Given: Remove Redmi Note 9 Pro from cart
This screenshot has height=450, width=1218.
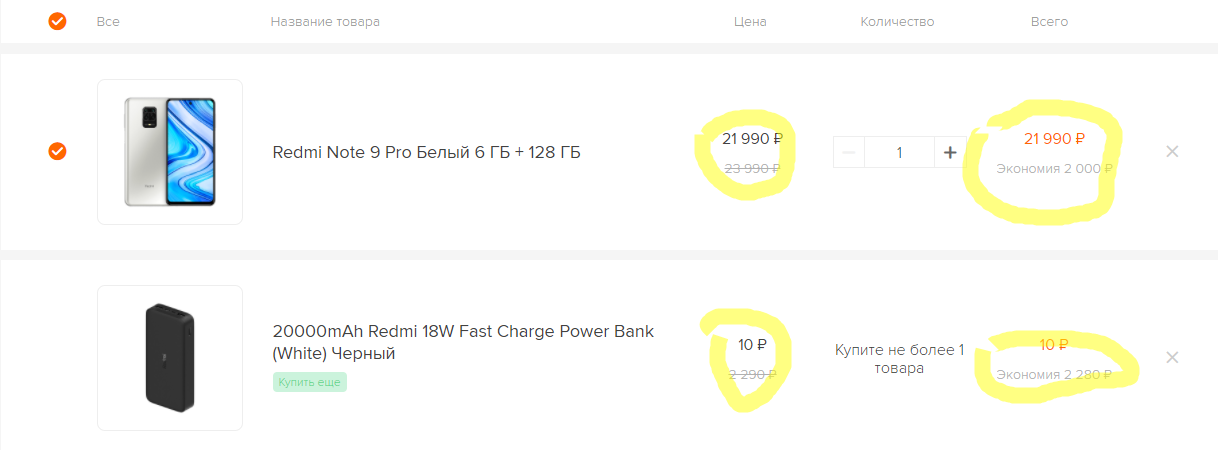Looking at the screenshot, I should coord(1172,152).
